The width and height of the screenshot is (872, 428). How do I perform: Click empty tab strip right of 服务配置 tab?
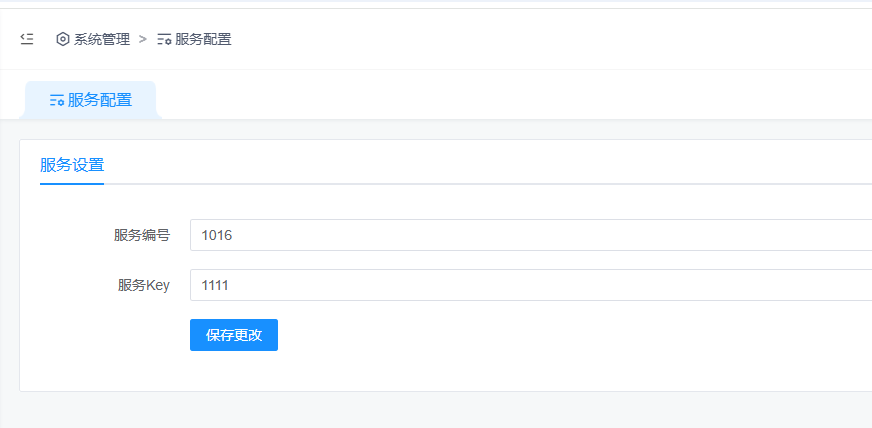click(x=500, y=100)
